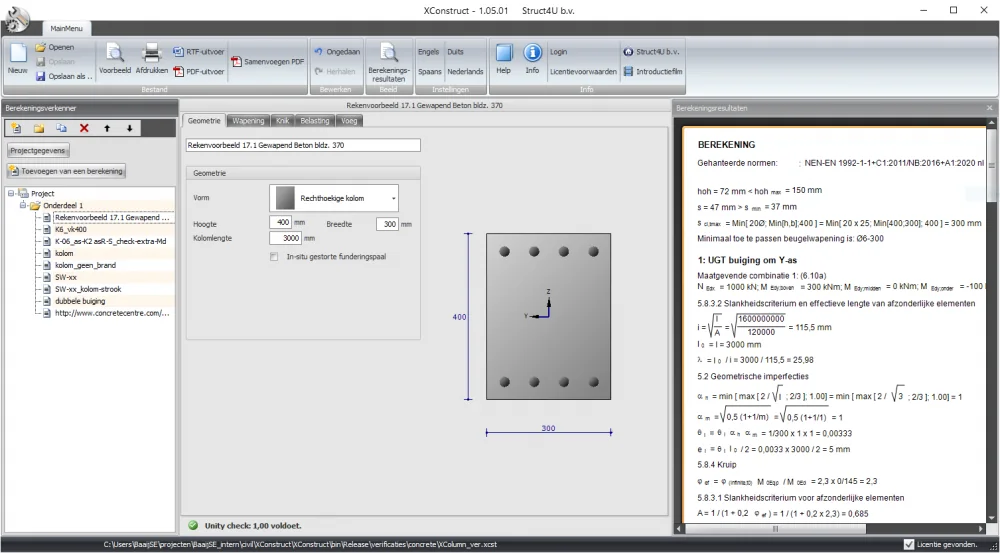
Task: Select the concretecentre.com tree item
Action: pos(112,313)
